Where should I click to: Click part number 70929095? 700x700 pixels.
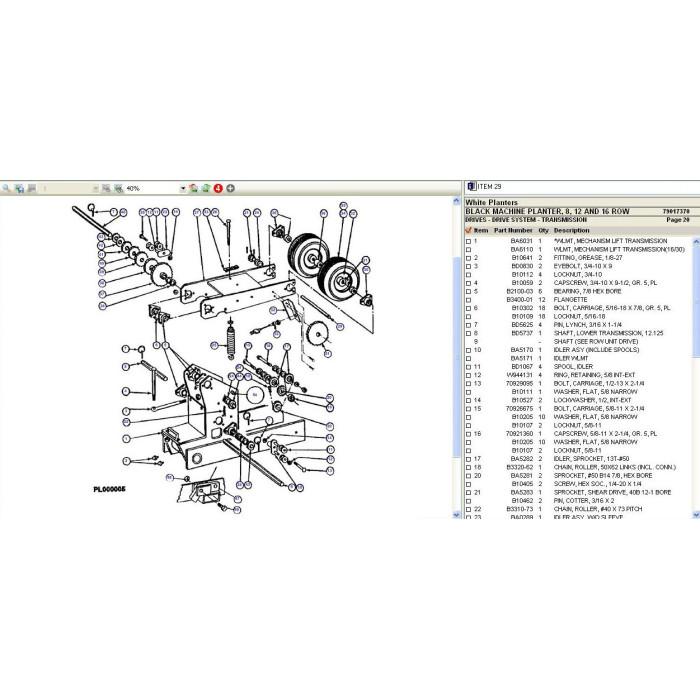[x=519, y=383]
